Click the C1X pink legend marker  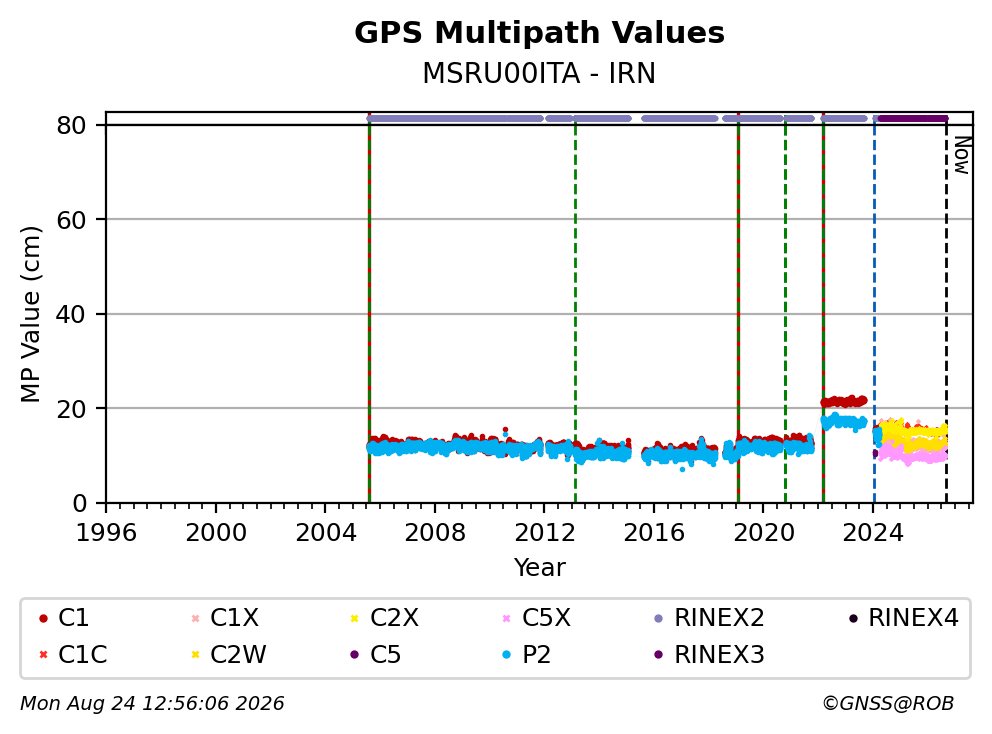(195, 618)
